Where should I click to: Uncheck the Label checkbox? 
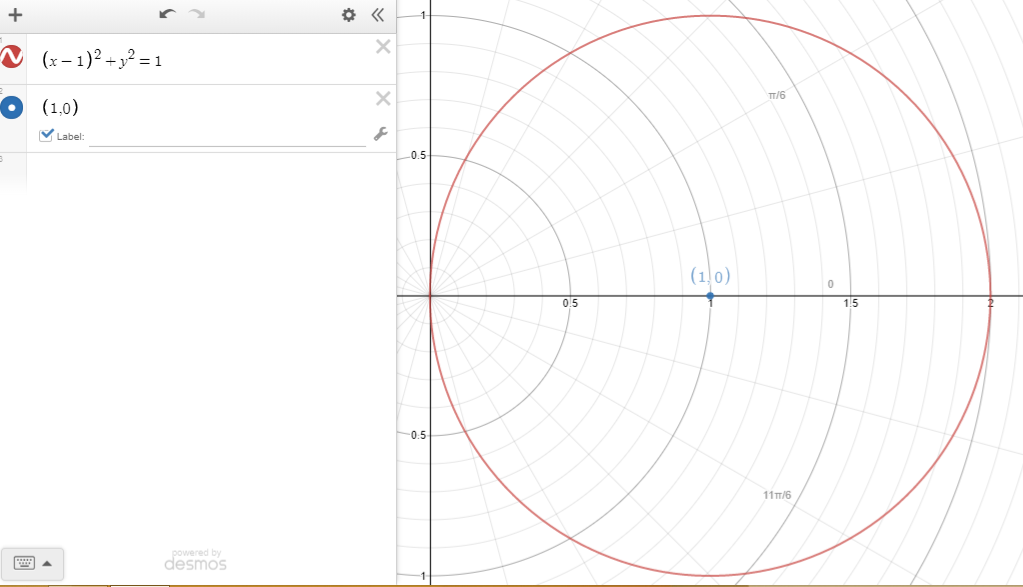point(46,135)
